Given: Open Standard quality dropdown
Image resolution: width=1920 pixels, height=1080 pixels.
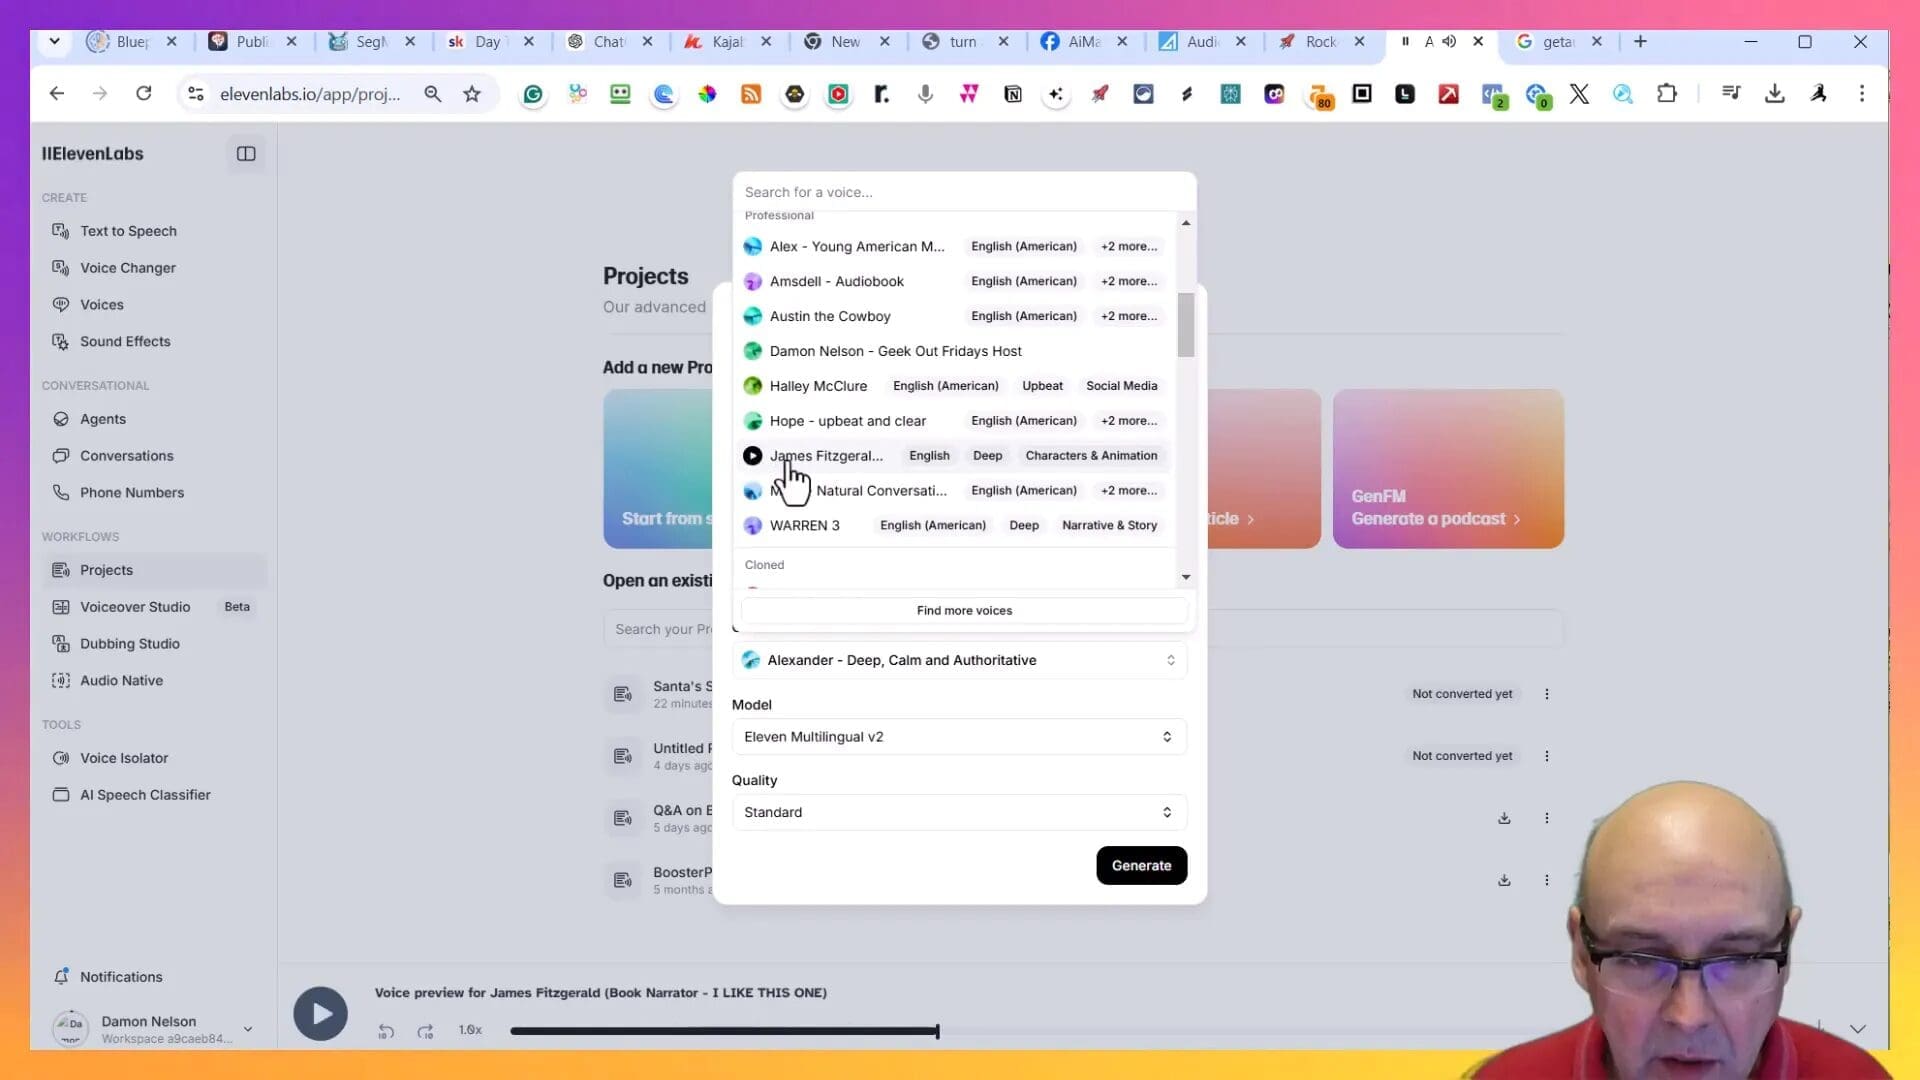Looking at the screenshot, I should [959, 812].
